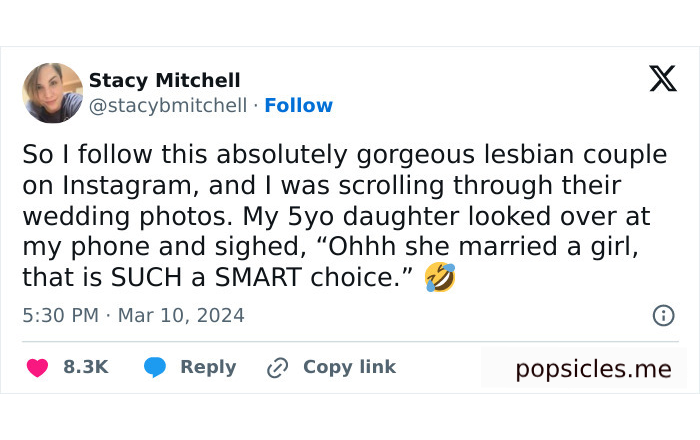Click the popsicles.me watermark
700x440 pixels.
593,369
